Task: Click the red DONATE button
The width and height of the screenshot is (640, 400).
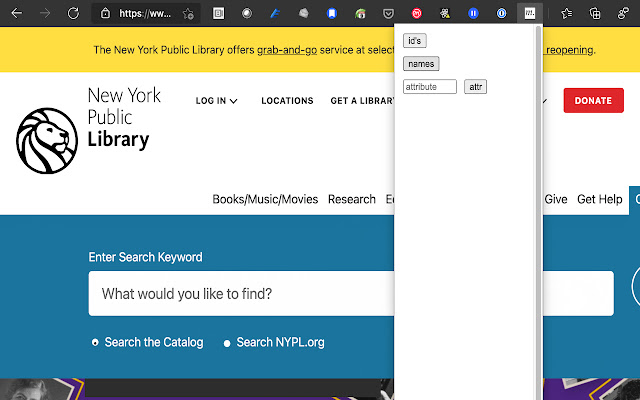Action: 593,100
